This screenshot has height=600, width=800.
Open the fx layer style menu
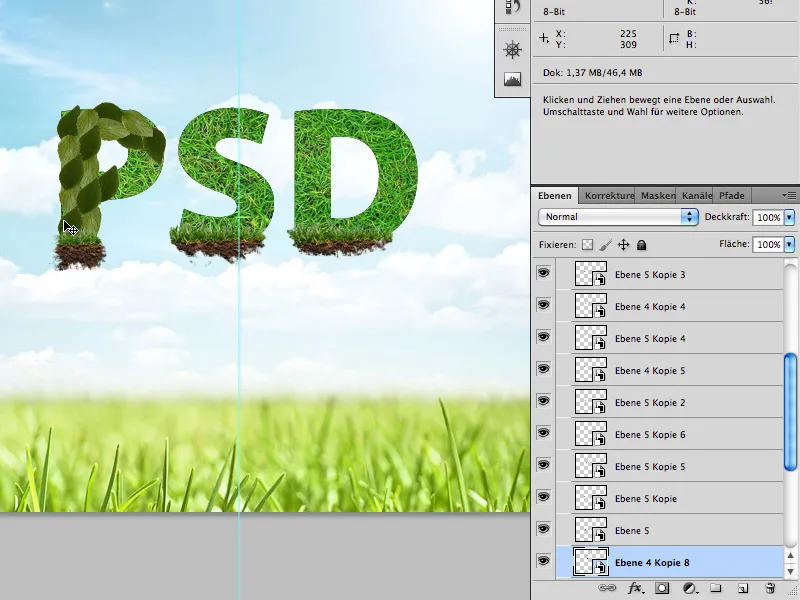[x=635, y=588]
